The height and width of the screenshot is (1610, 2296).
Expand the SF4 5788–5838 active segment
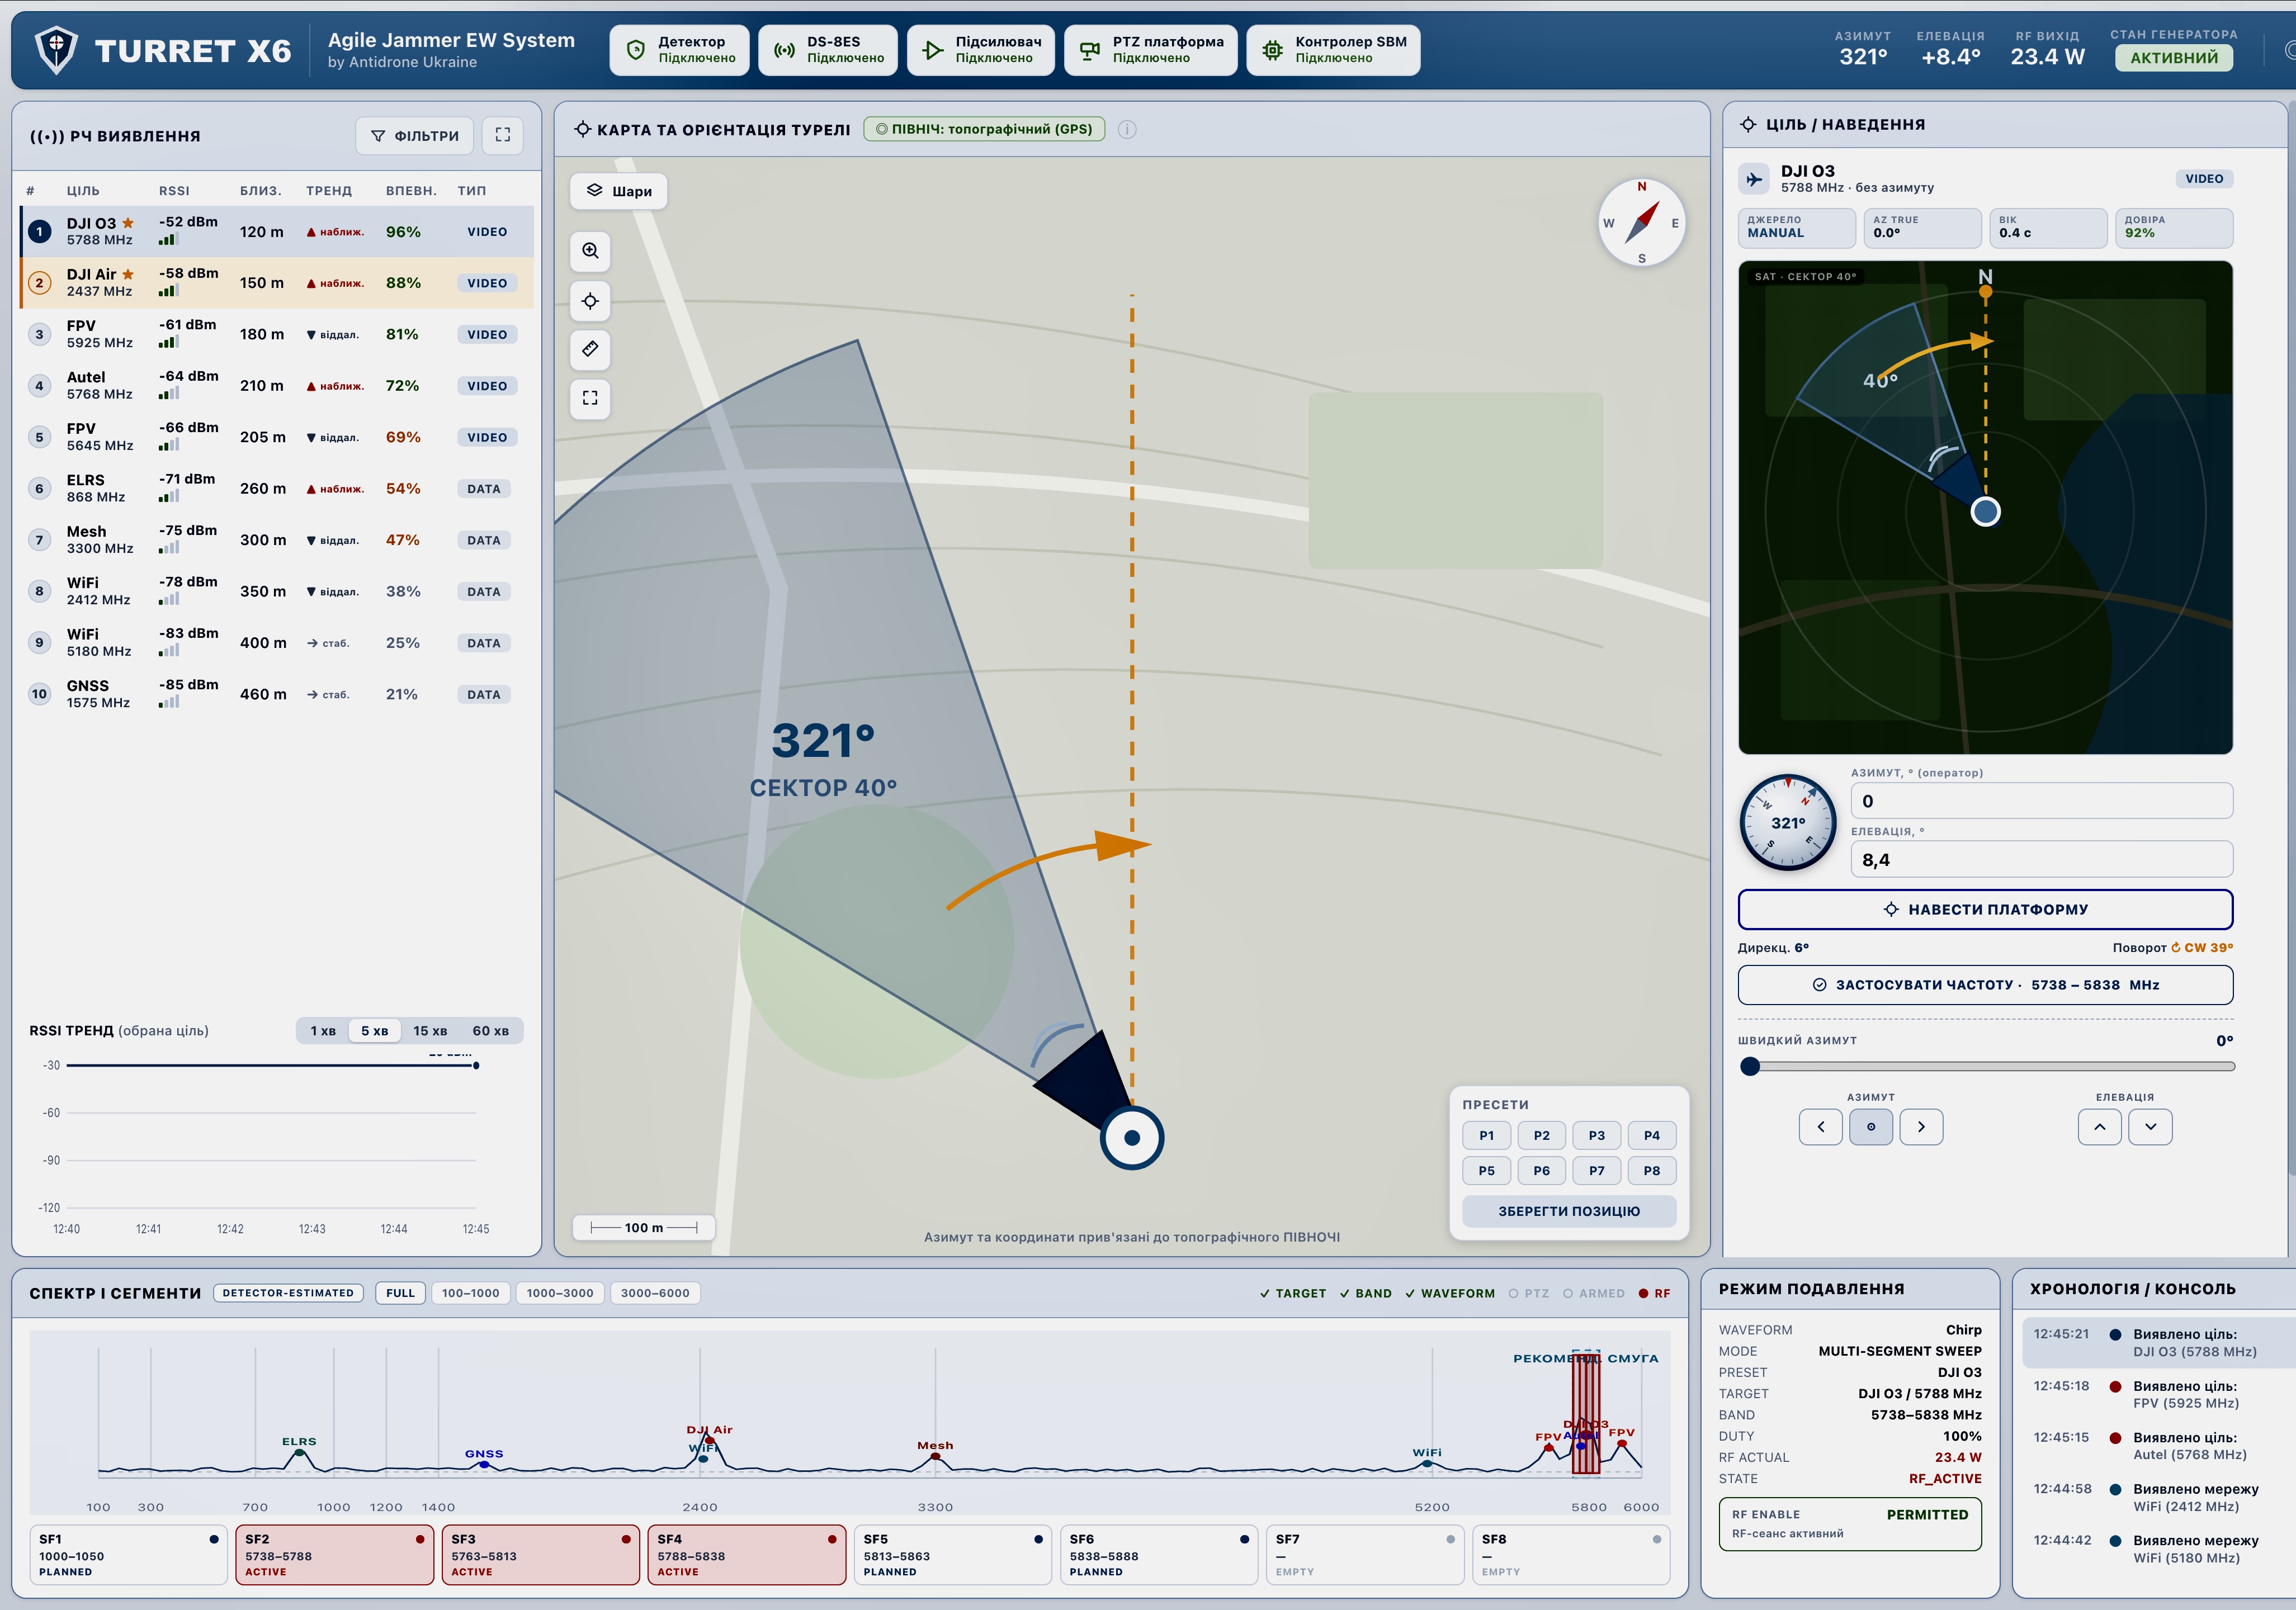[x=746, y=1554]
